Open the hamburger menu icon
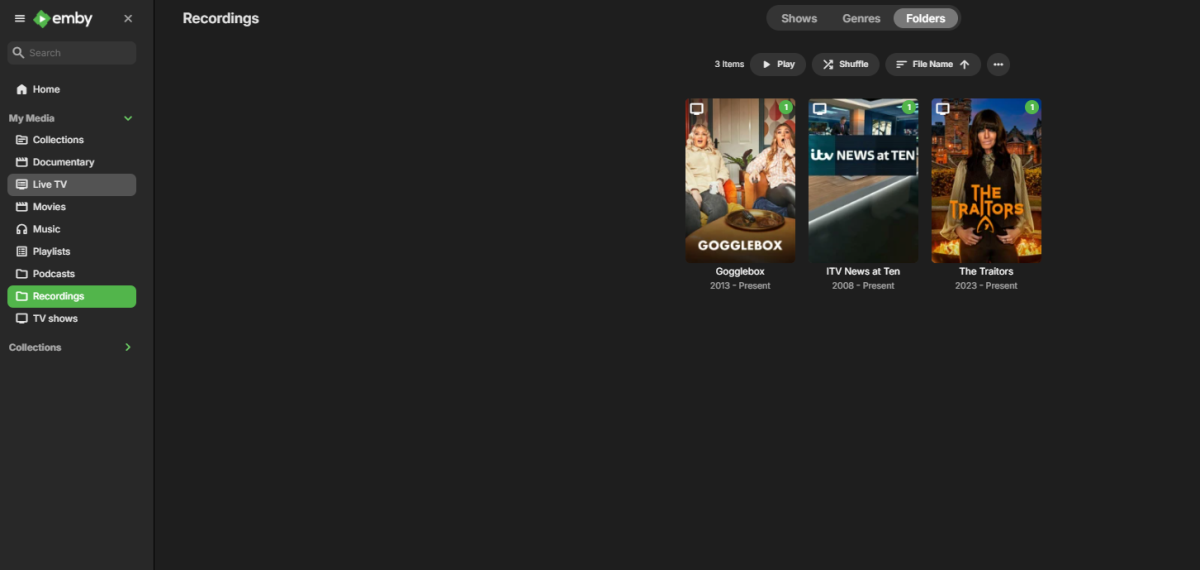 pyautogui.click(x=19, y=19)
